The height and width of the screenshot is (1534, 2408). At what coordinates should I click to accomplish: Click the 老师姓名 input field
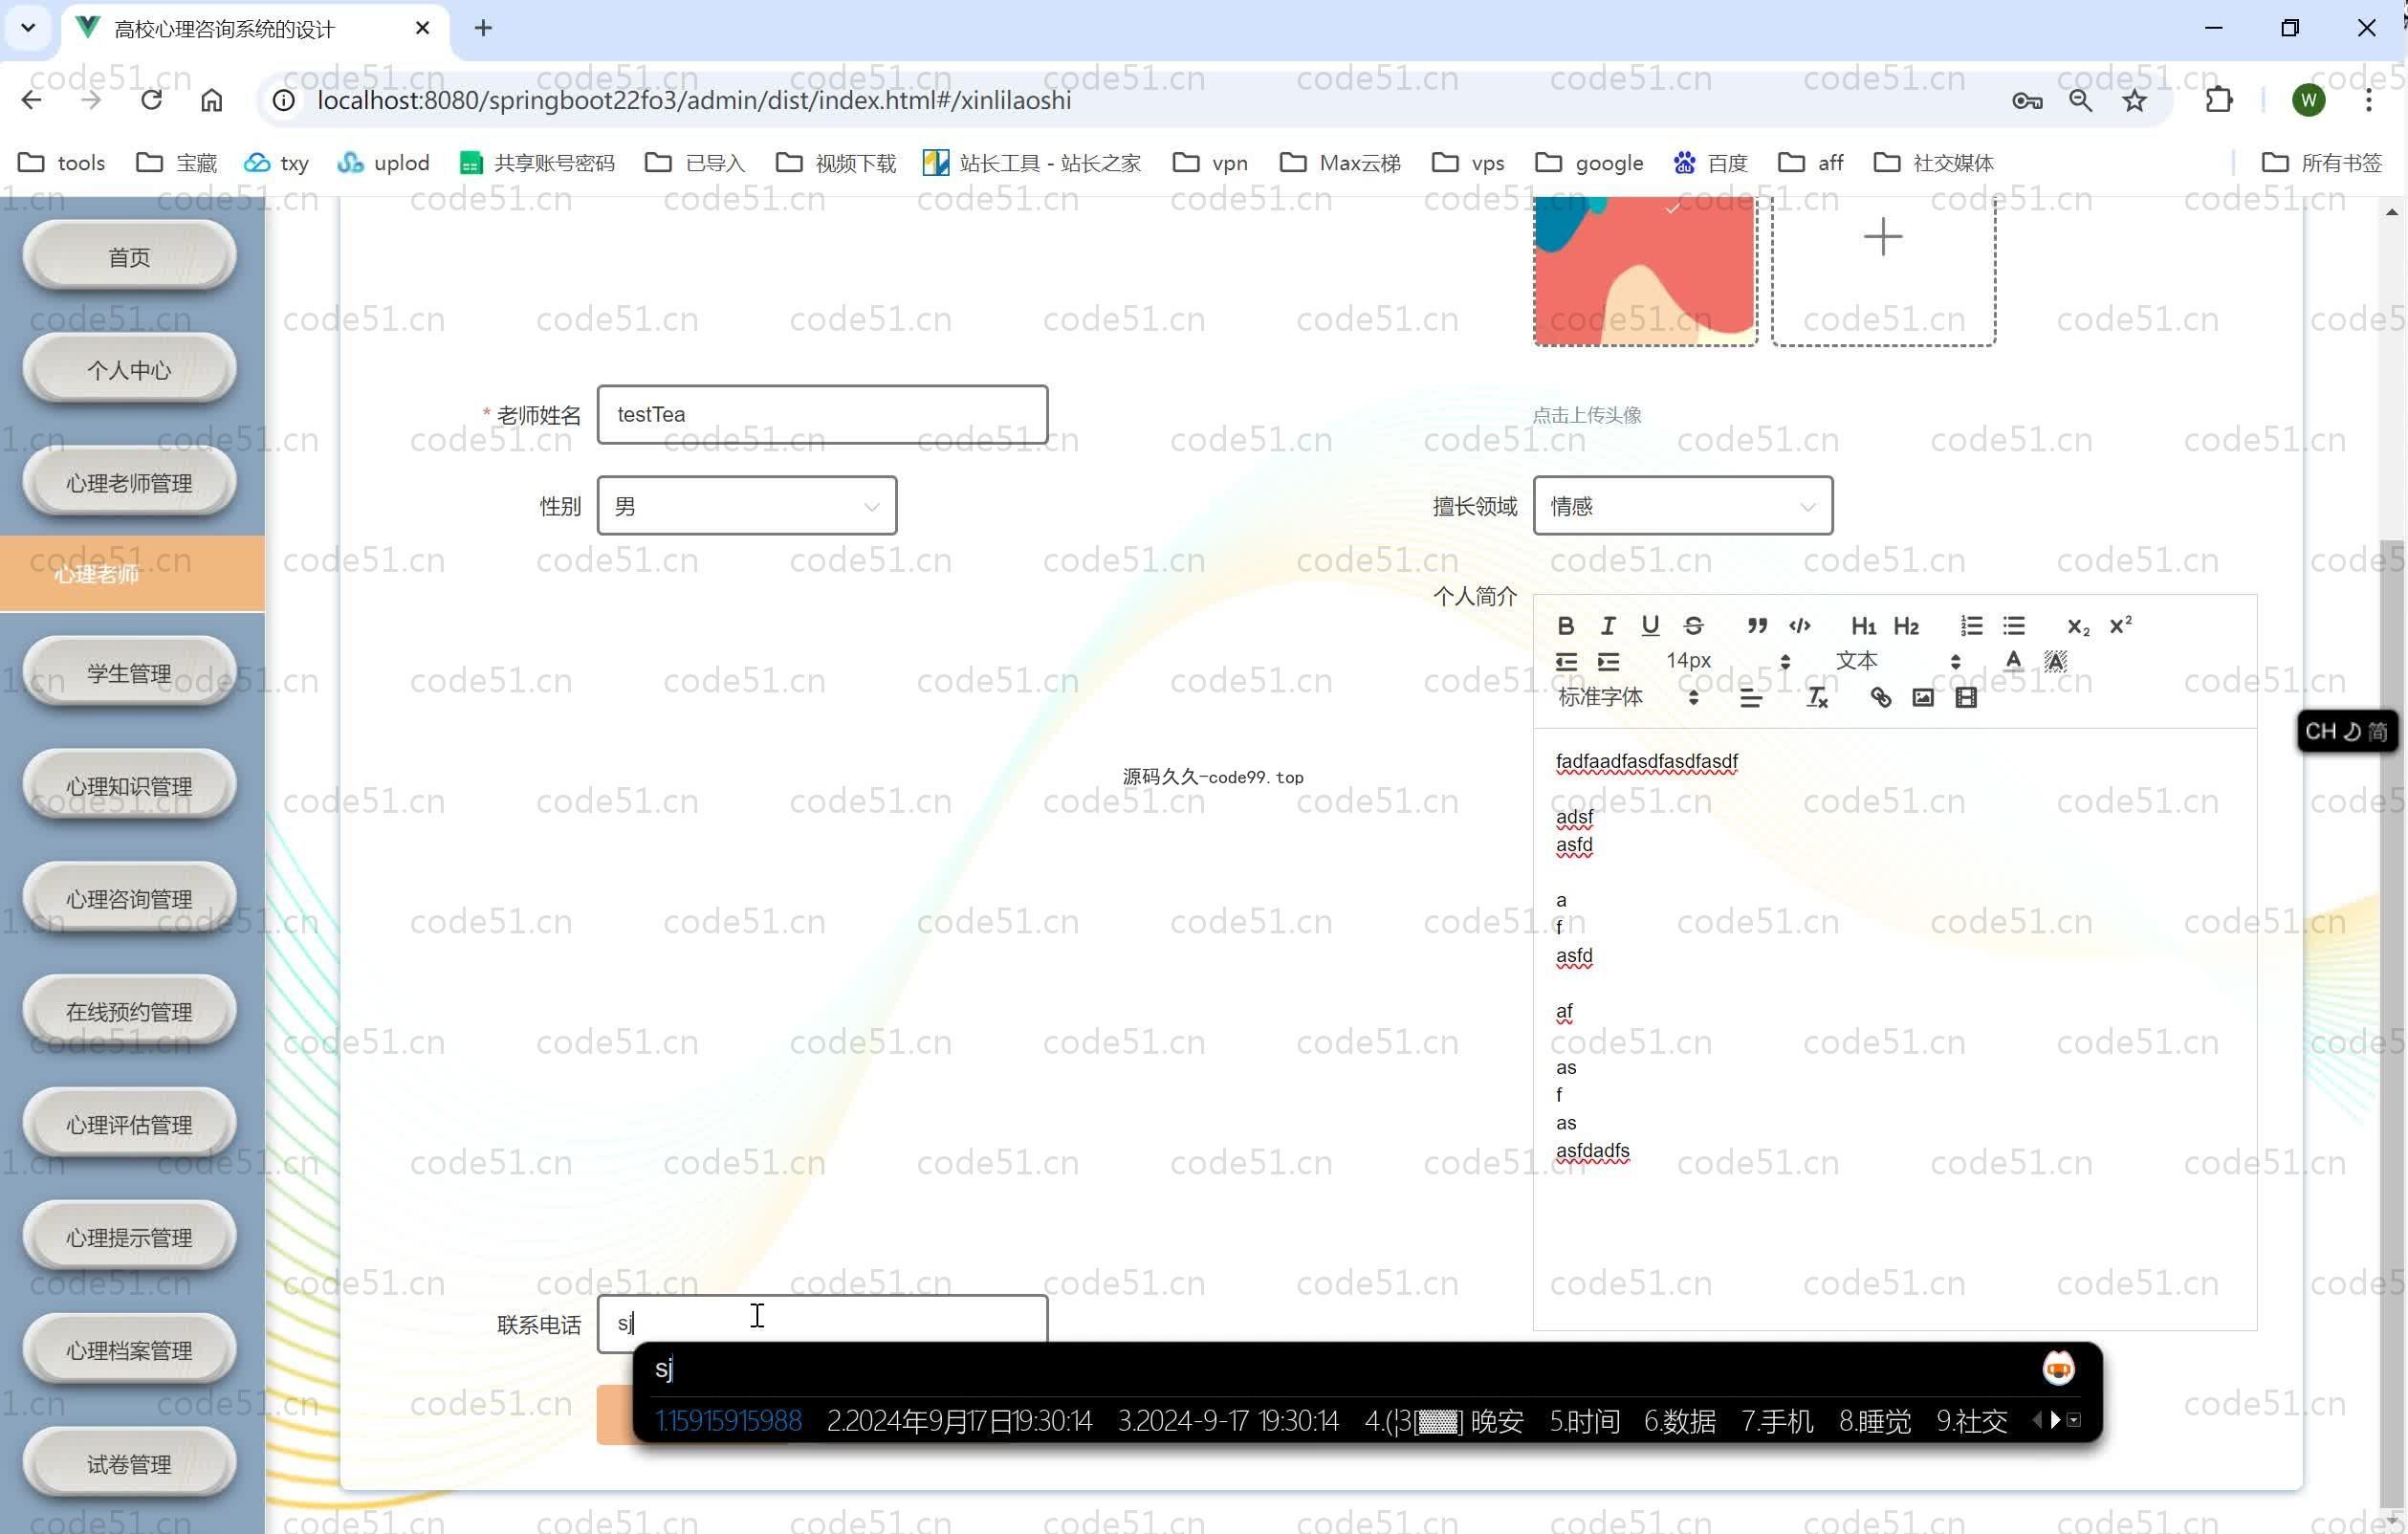[x=822, y=414]
